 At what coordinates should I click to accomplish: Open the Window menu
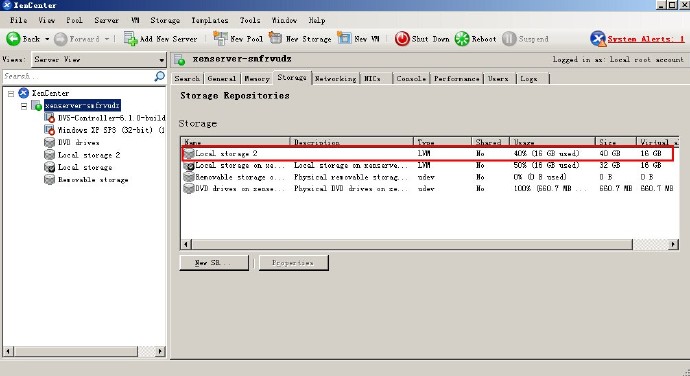point(284,20)
